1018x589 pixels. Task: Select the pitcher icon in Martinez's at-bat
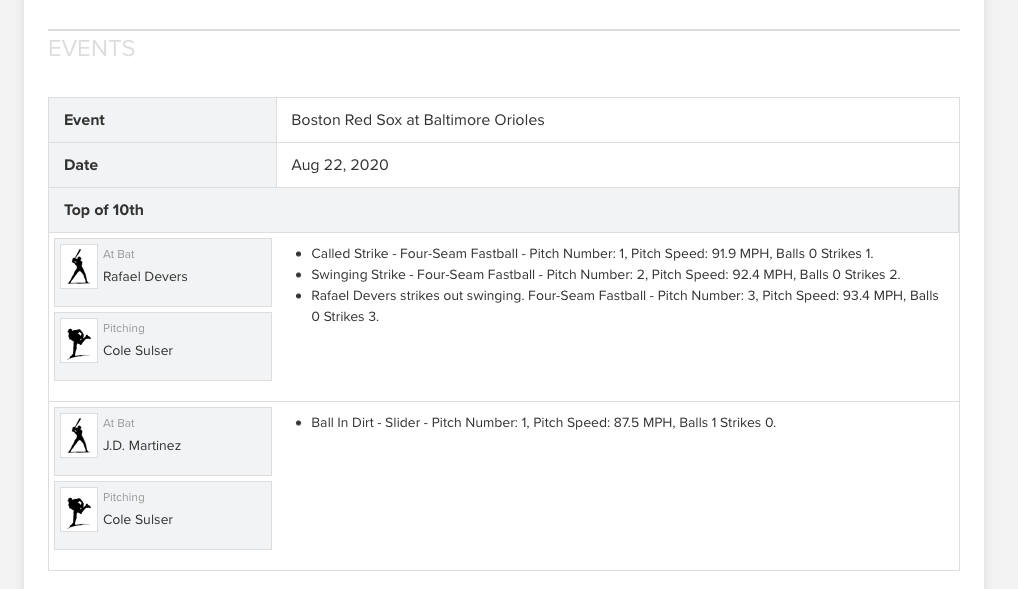click(x=79, y=509)
